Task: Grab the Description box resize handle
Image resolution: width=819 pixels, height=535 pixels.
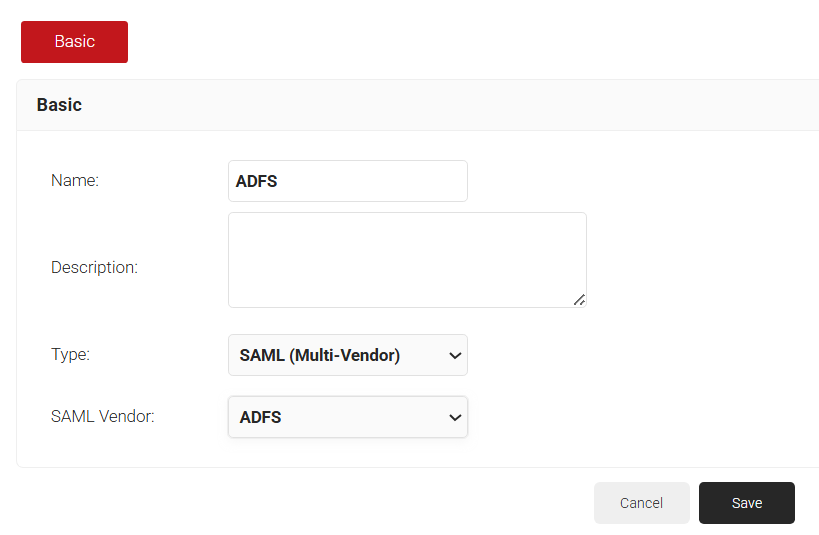Action: click(x=579, y=299)
